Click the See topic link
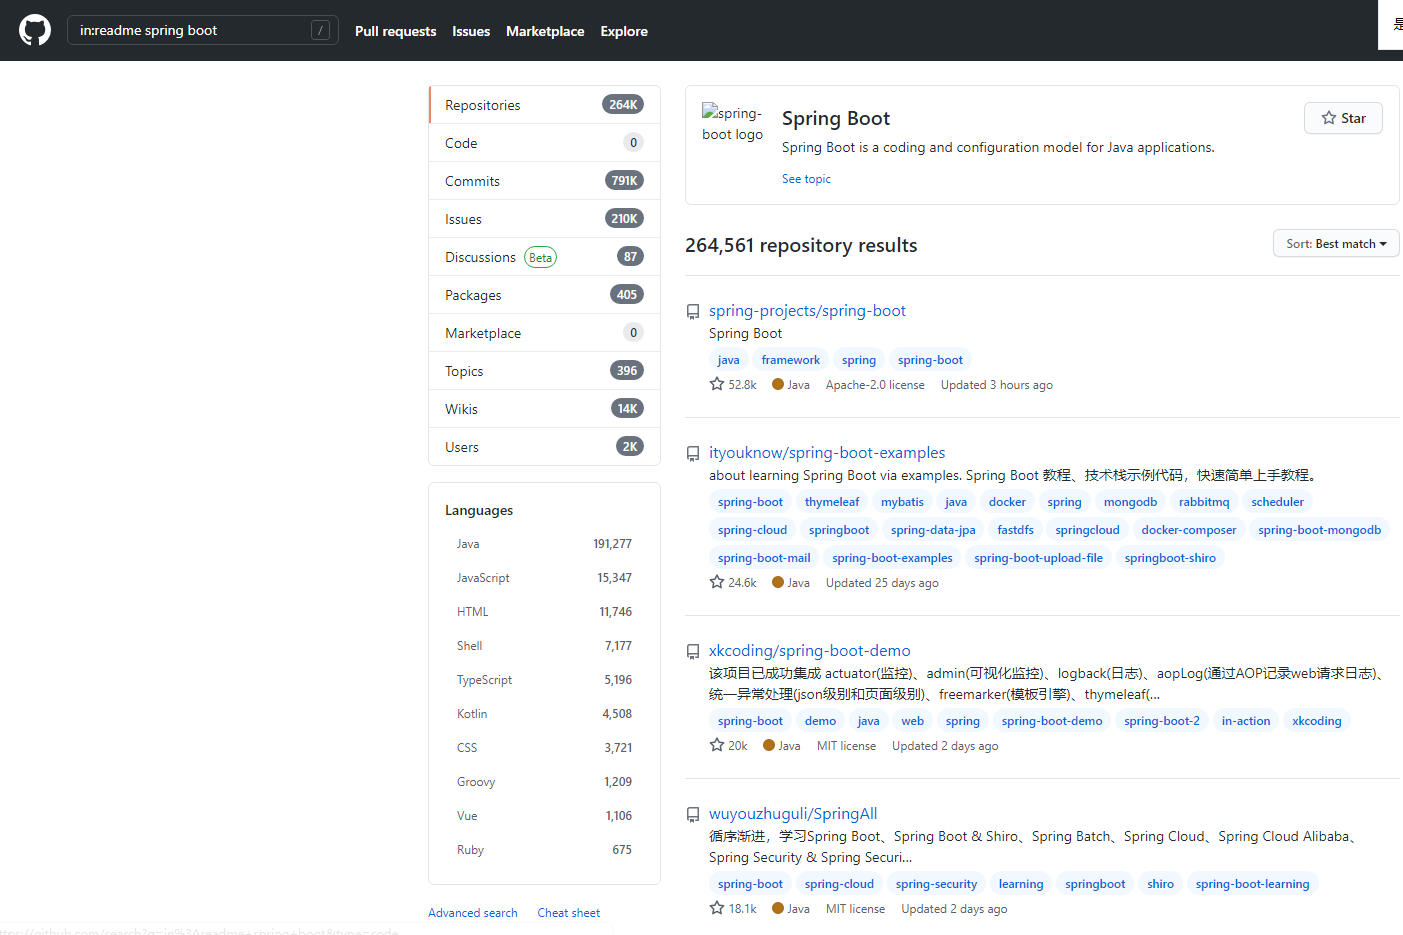The width and height of the screenshot is (1403, 935). [806, 179]
